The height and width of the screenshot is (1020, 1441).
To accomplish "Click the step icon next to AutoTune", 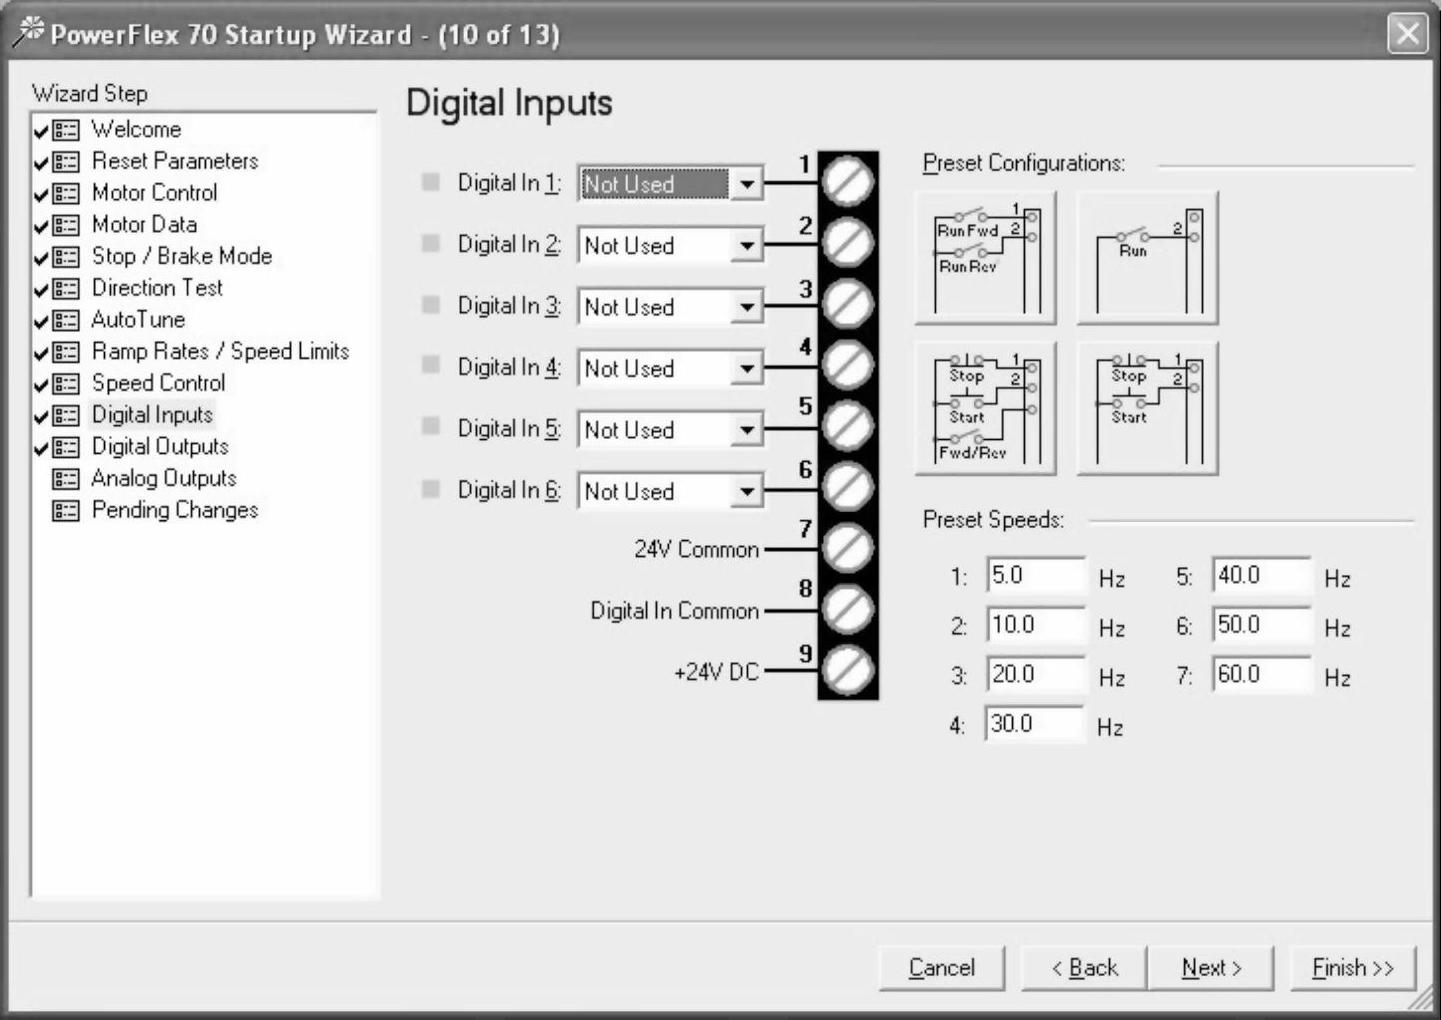I will coord(66,321).
